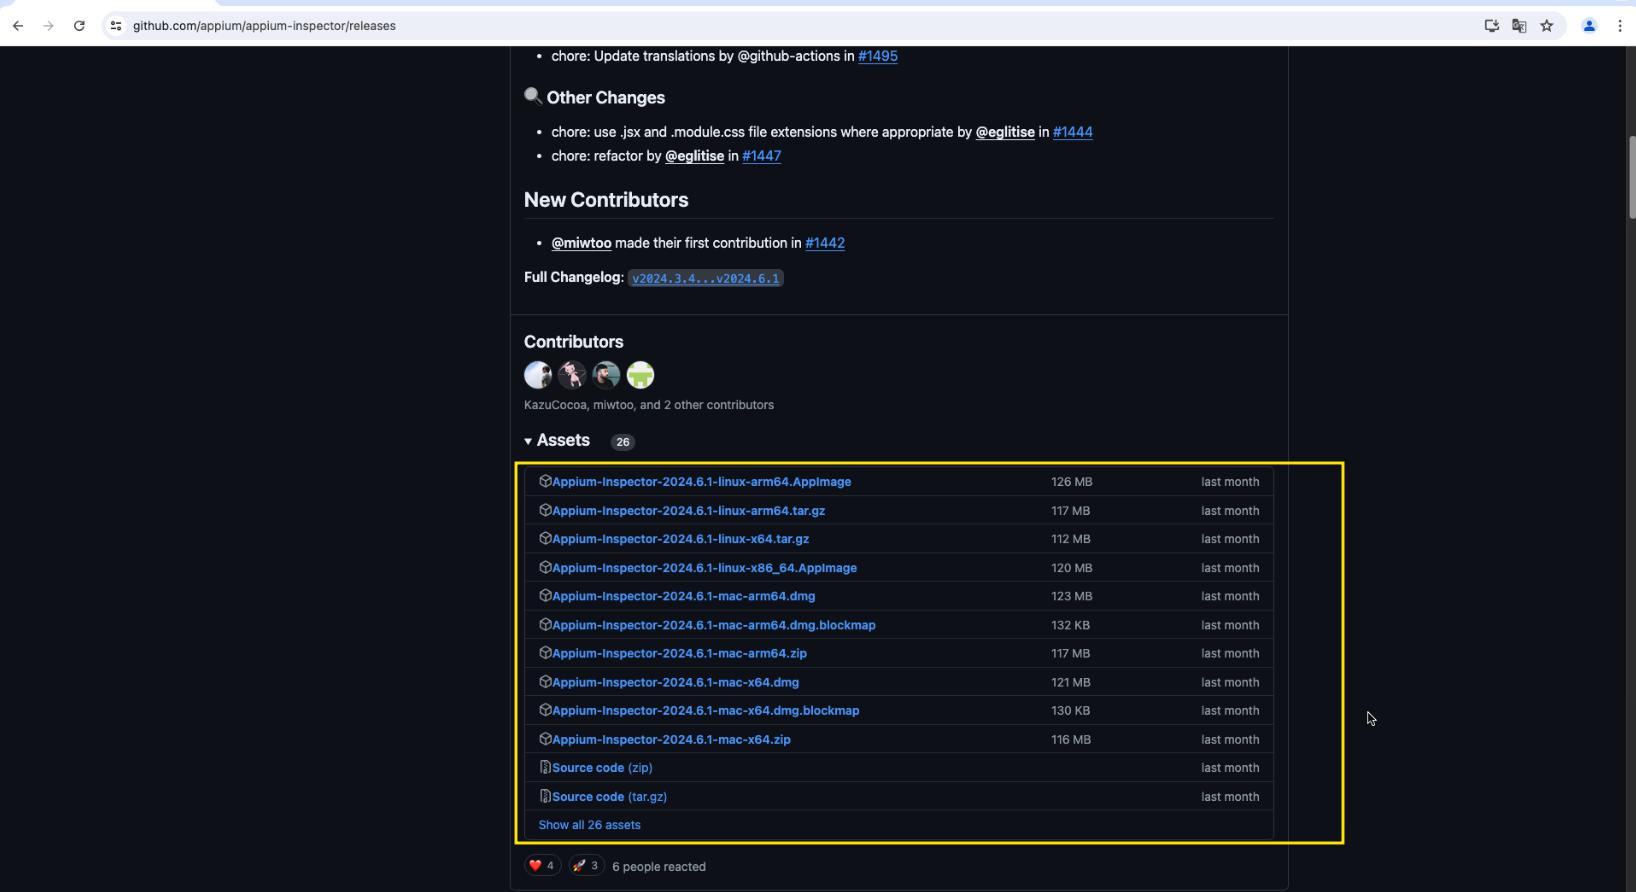This screenshot has width=1636, height=892.
Task: Click file-zip icon beside Source code (zip)
Action: click(545, 767)
